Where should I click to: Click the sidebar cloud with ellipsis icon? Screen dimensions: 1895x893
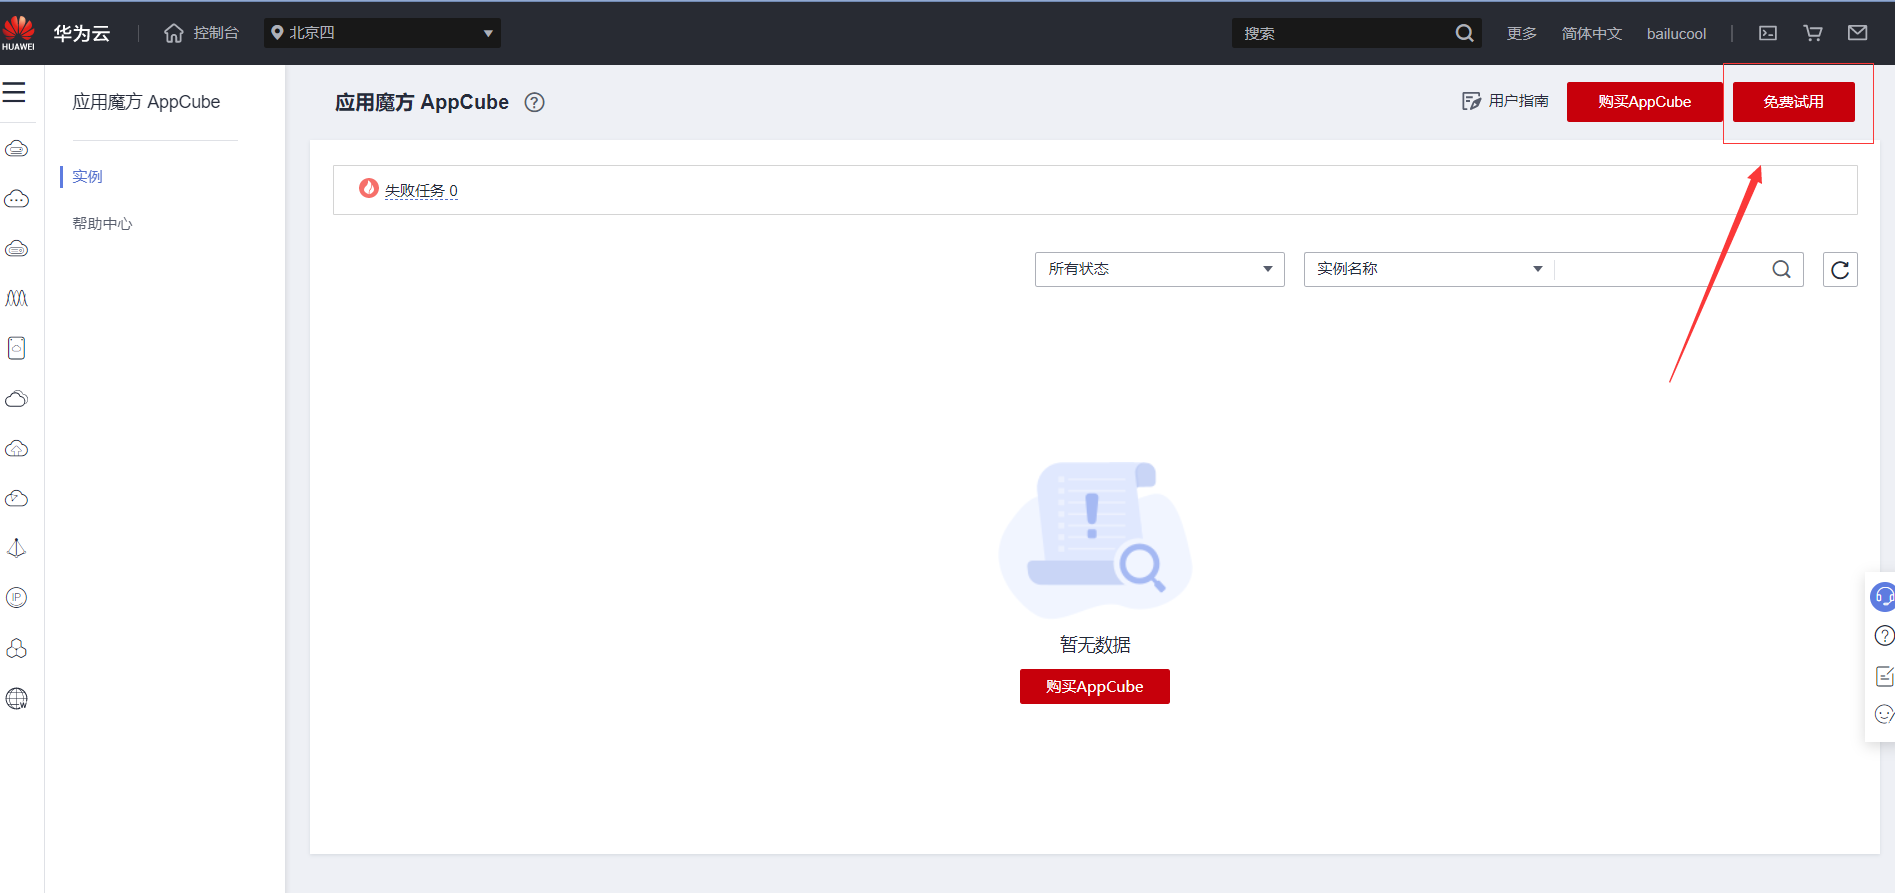tap(17, 199)
